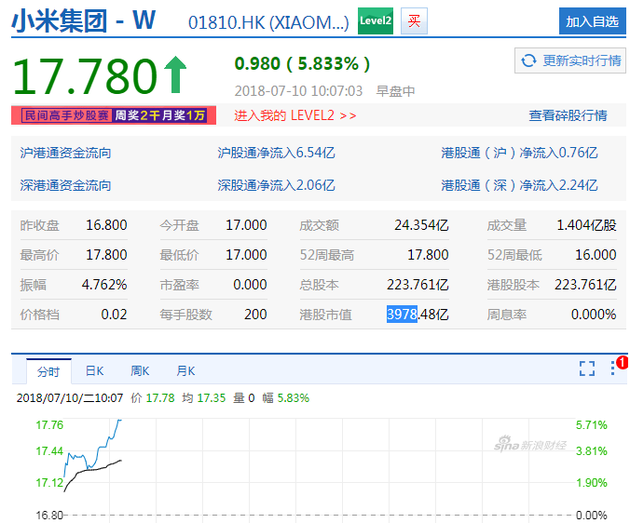This screenshot has height=523, width=630.
Task: Open 沪港通资金流向 link
Action: (x=65, y=153)
